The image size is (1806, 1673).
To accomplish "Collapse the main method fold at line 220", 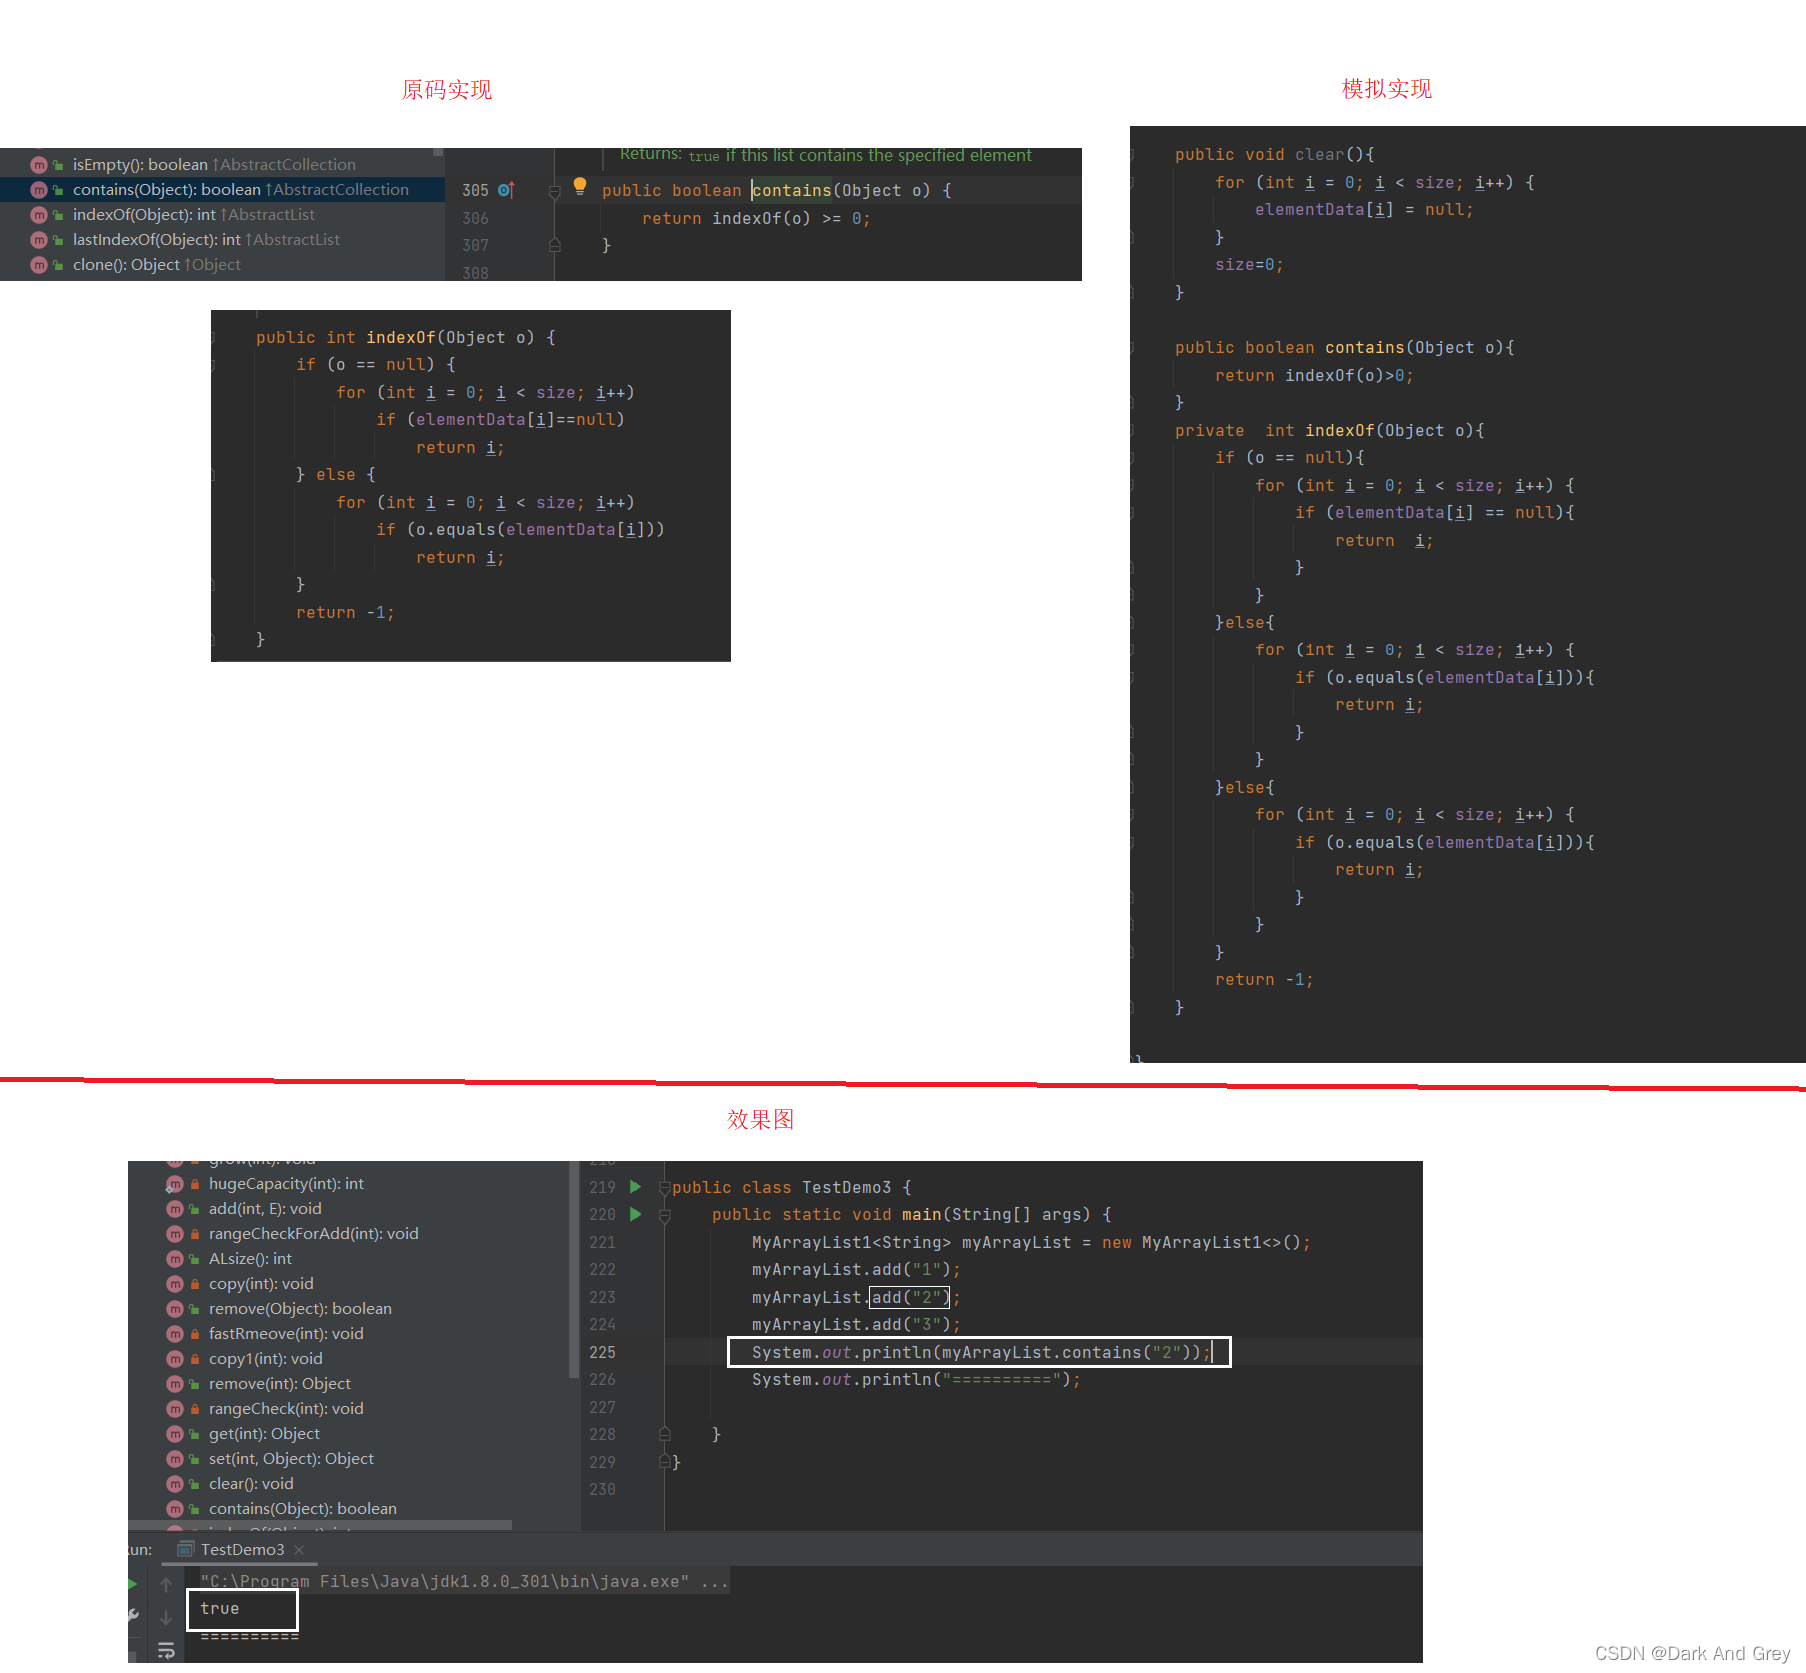I will point(664,1215).
